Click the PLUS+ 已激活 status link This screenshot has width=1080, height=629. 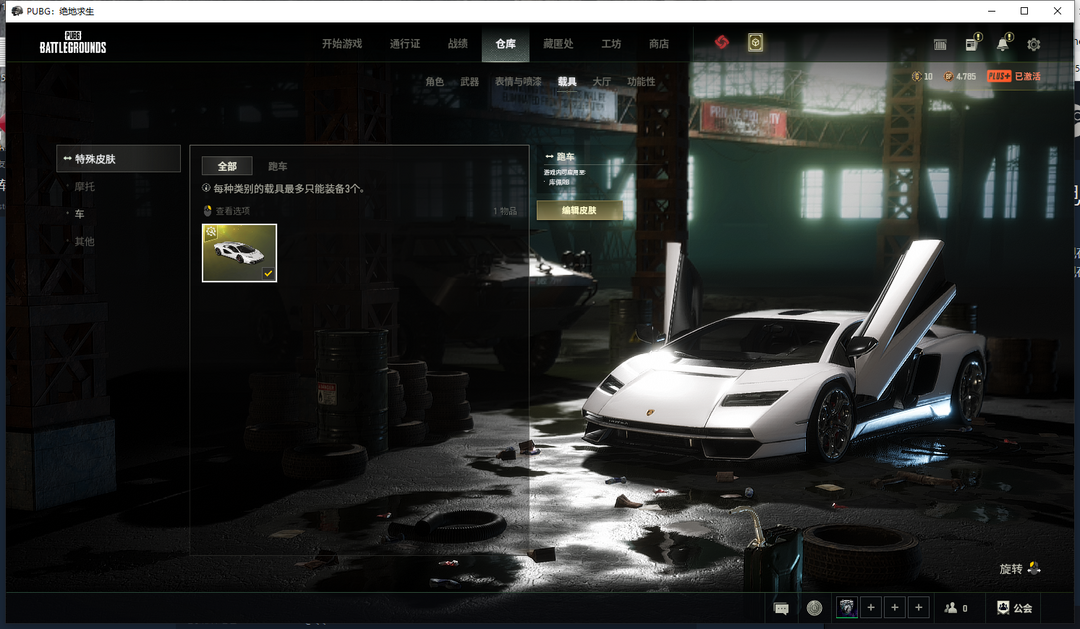(1014, 76)
